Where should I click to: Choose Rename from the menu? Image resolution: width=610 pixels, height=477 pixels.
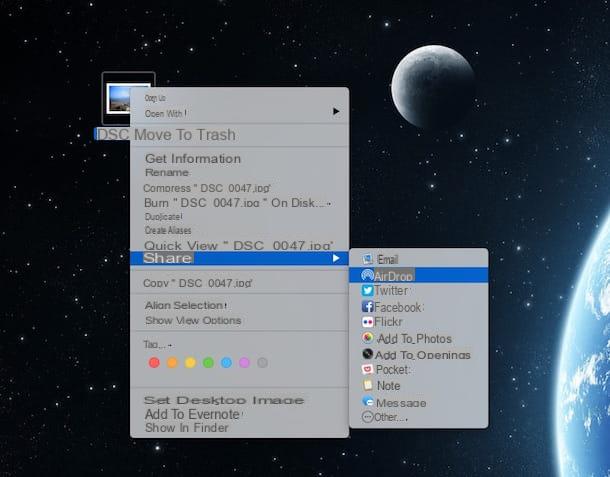(167, 172)
